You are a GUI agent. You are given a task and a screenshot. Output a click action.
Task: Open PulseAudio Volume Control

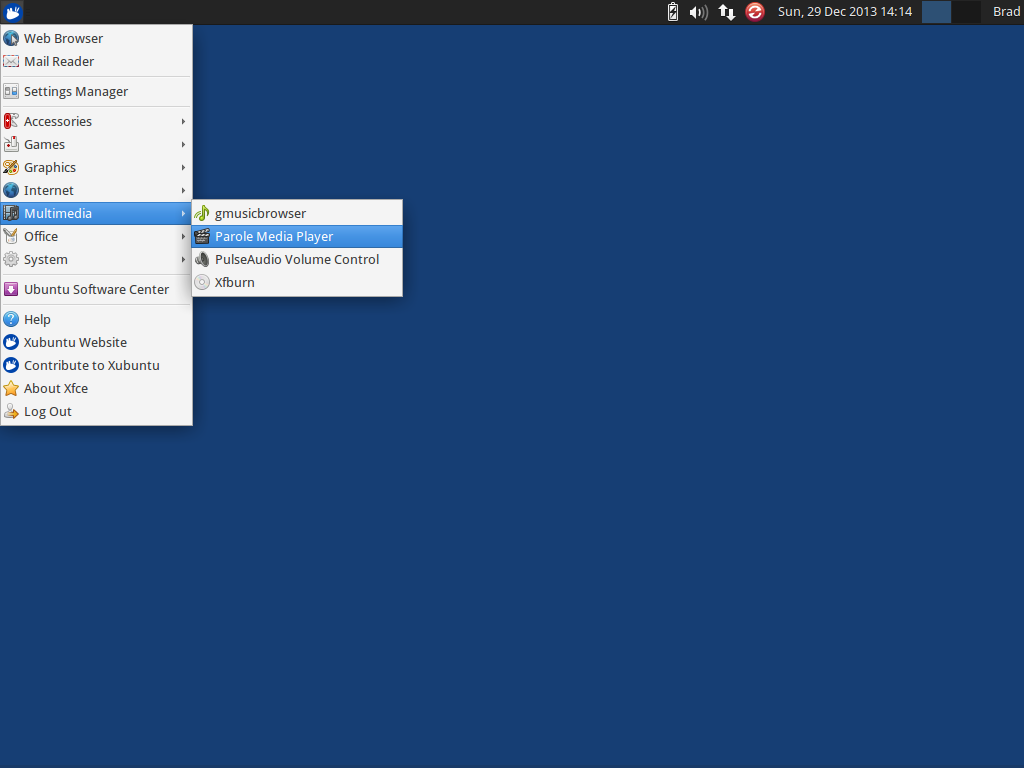[297, 259]
